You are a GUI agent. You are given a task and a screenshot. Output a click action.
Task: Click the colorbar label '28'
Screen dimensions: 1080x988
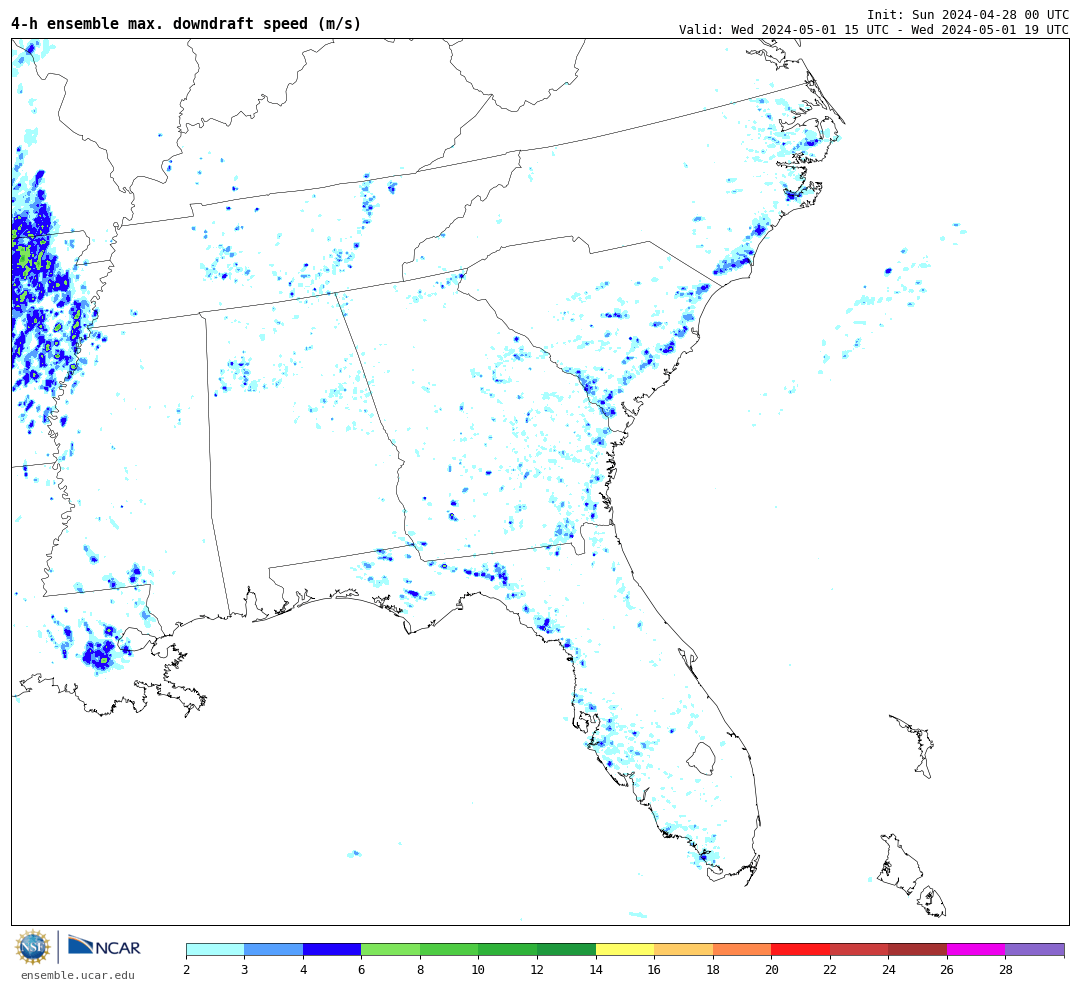(1006, 969)
